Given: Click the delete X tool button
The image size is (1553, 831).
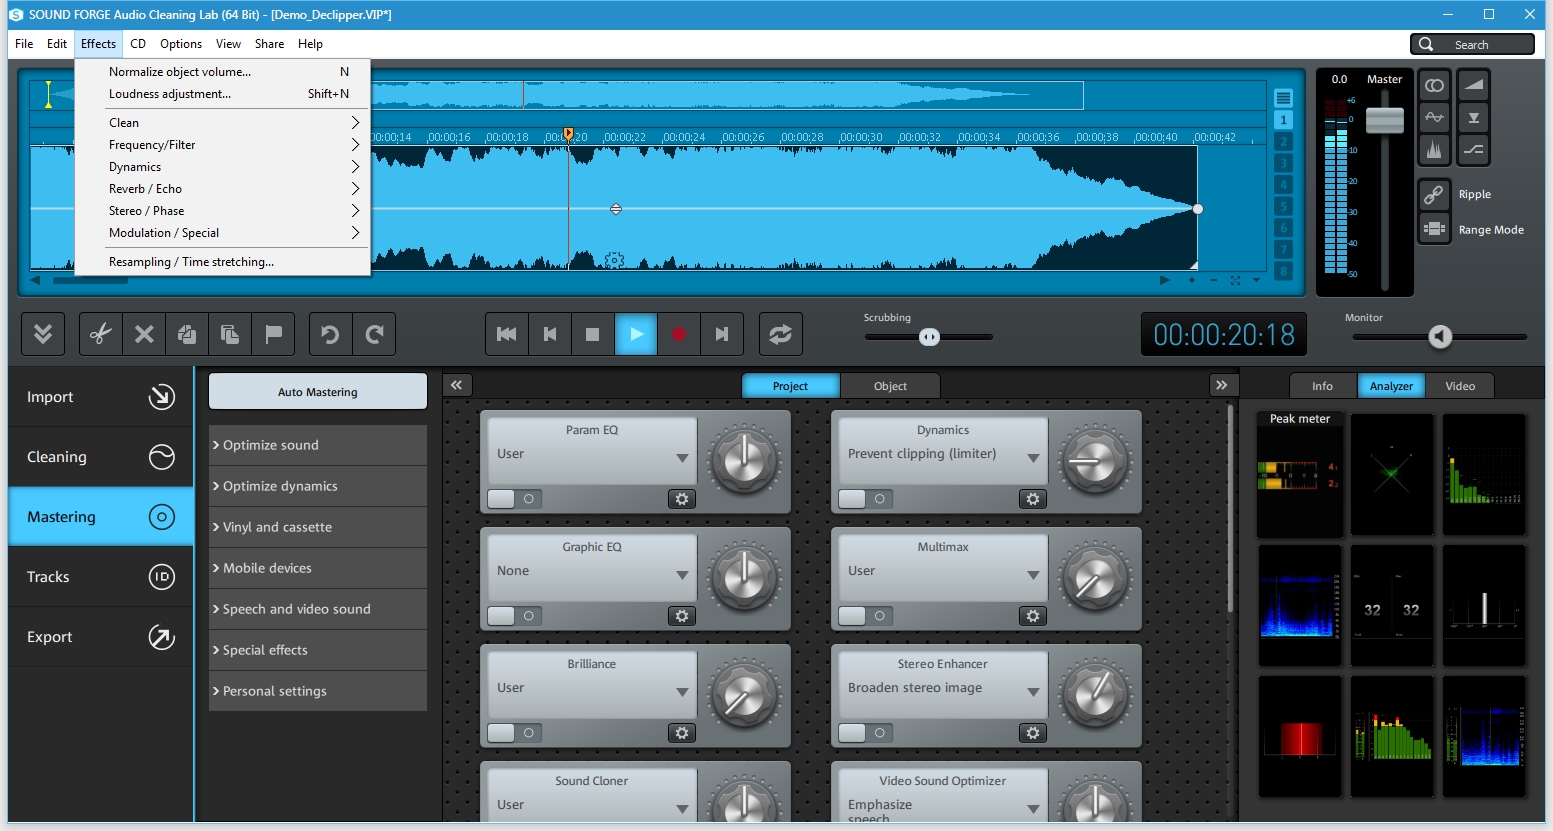Looking at the screenshot, I should 144,334.
